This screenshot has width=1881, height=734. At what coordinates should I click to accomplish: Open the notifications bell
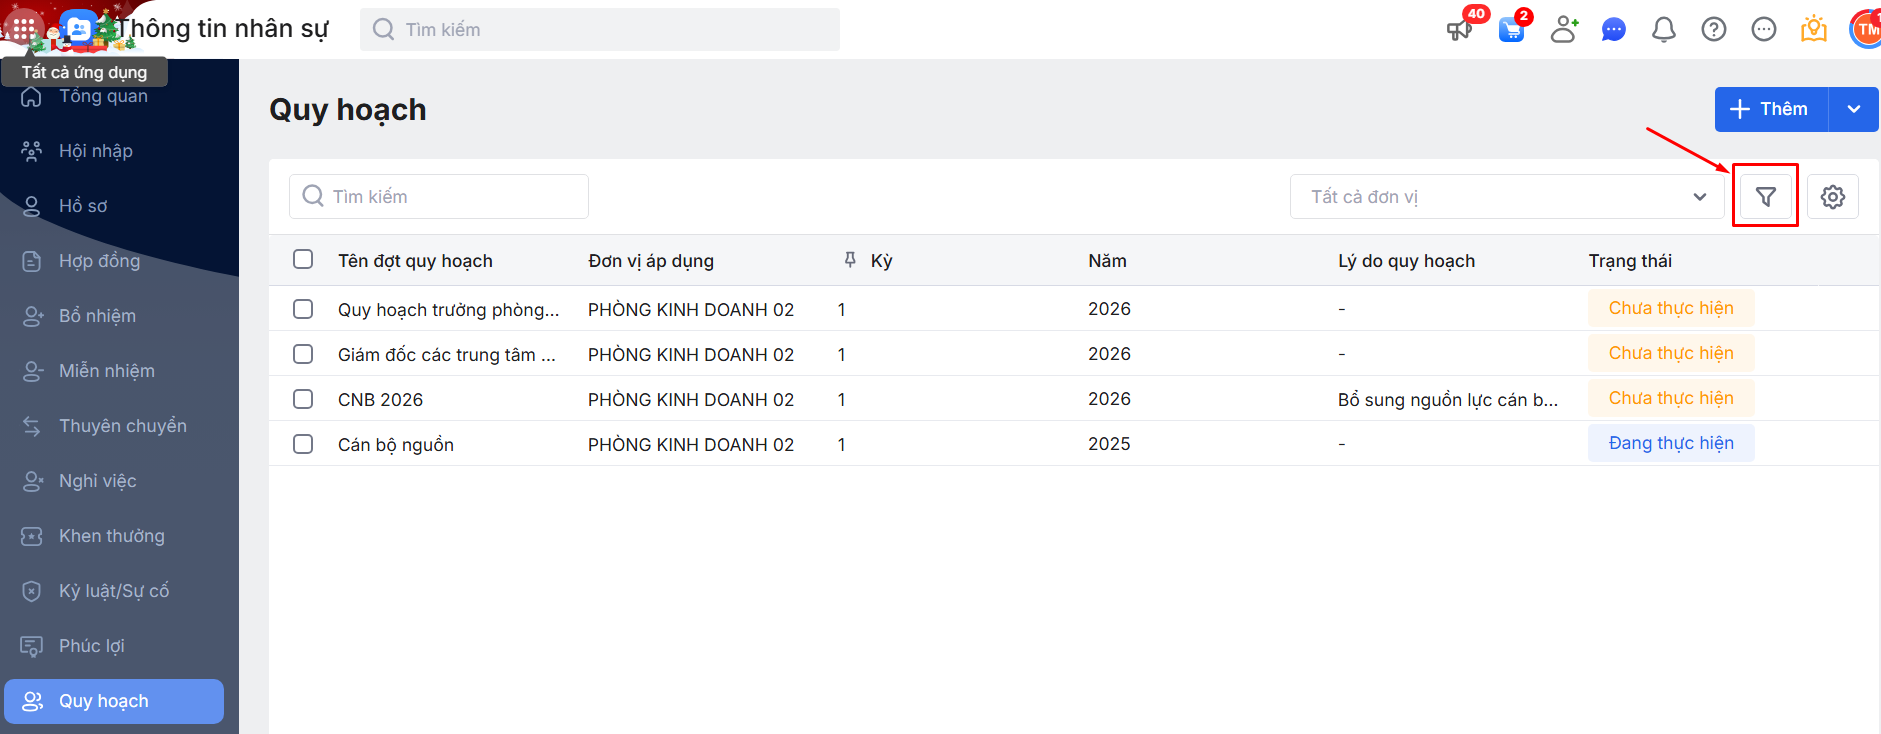click(x=1663, y=30)
